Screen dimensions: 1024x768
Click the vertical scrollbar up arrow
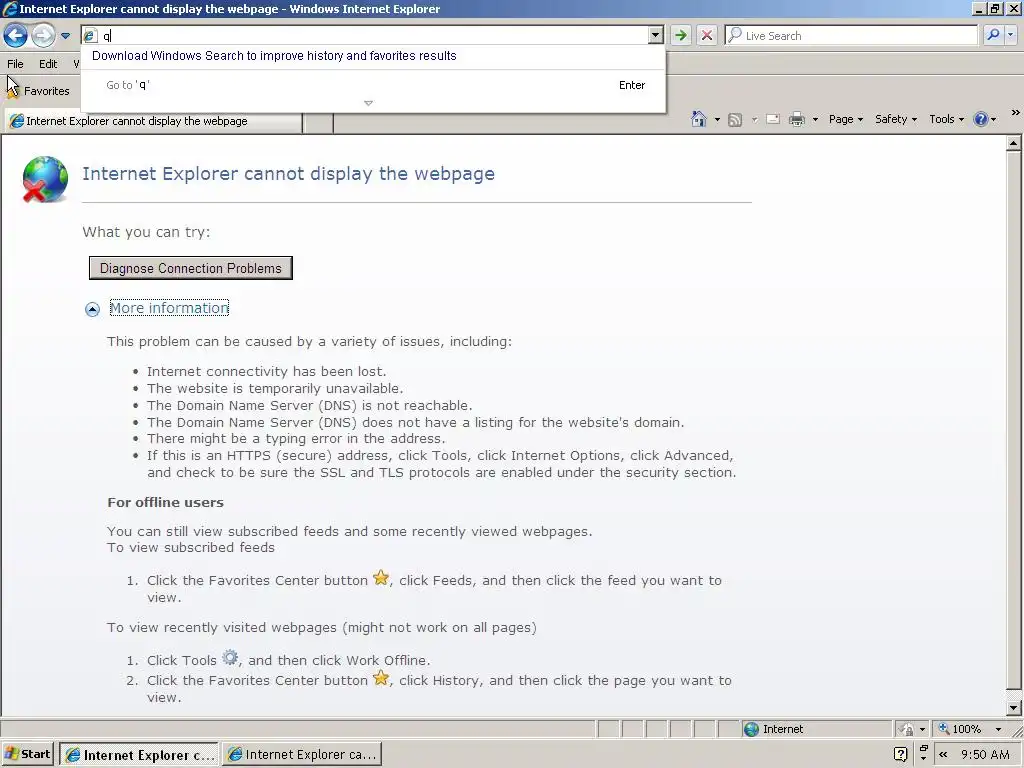pyautogui.click(x=1014, y=142)
